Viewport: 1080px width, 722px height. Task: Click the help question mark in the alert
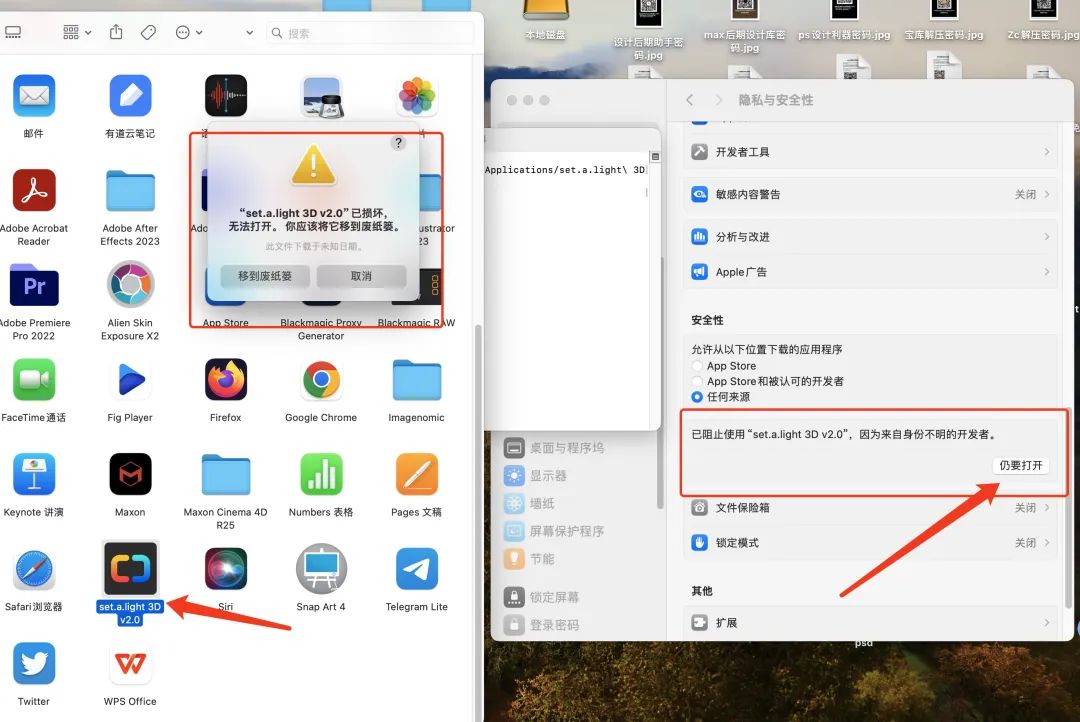coord(398,143)
